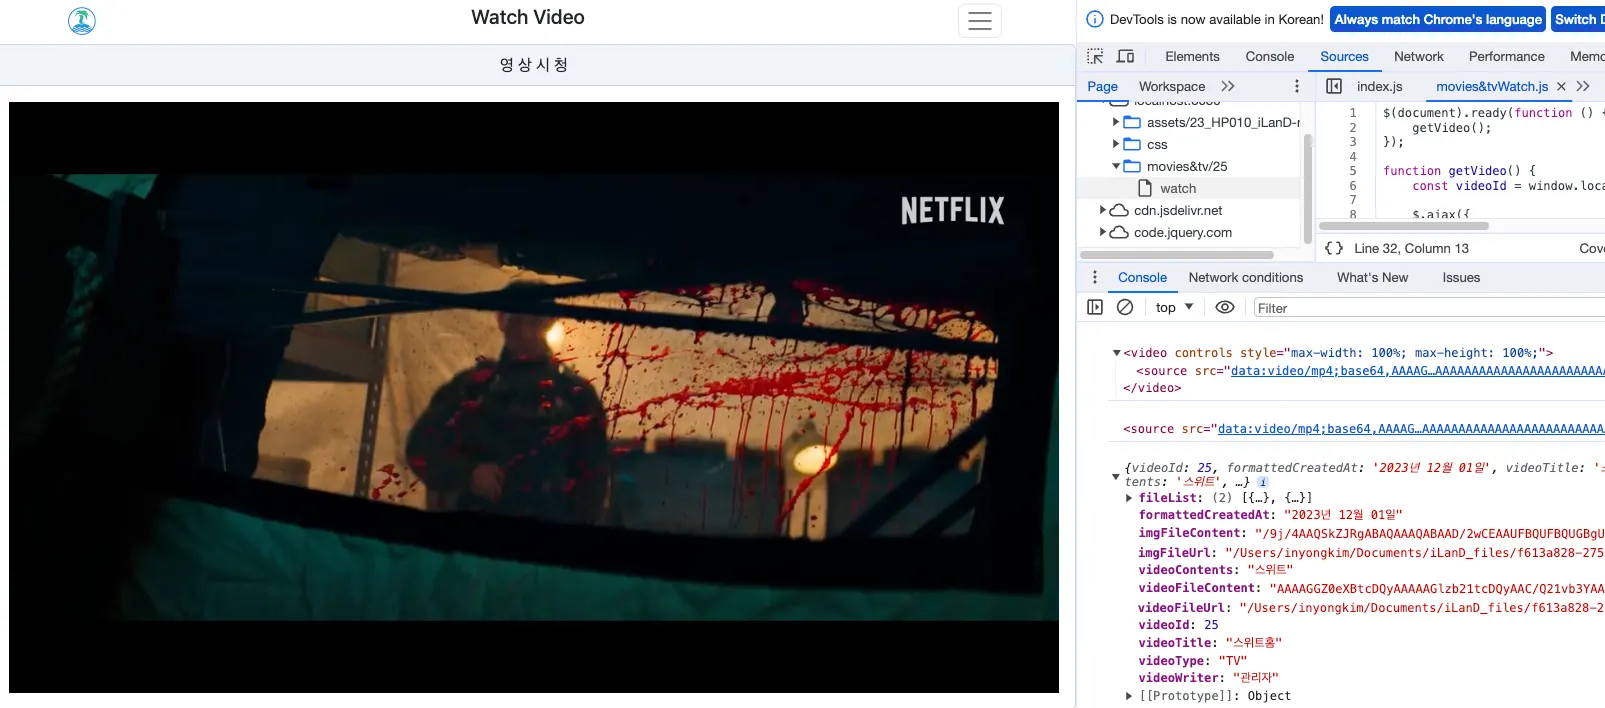Select the Sources tab
Screen dimensions: 1605x708
click(1344, 56)
